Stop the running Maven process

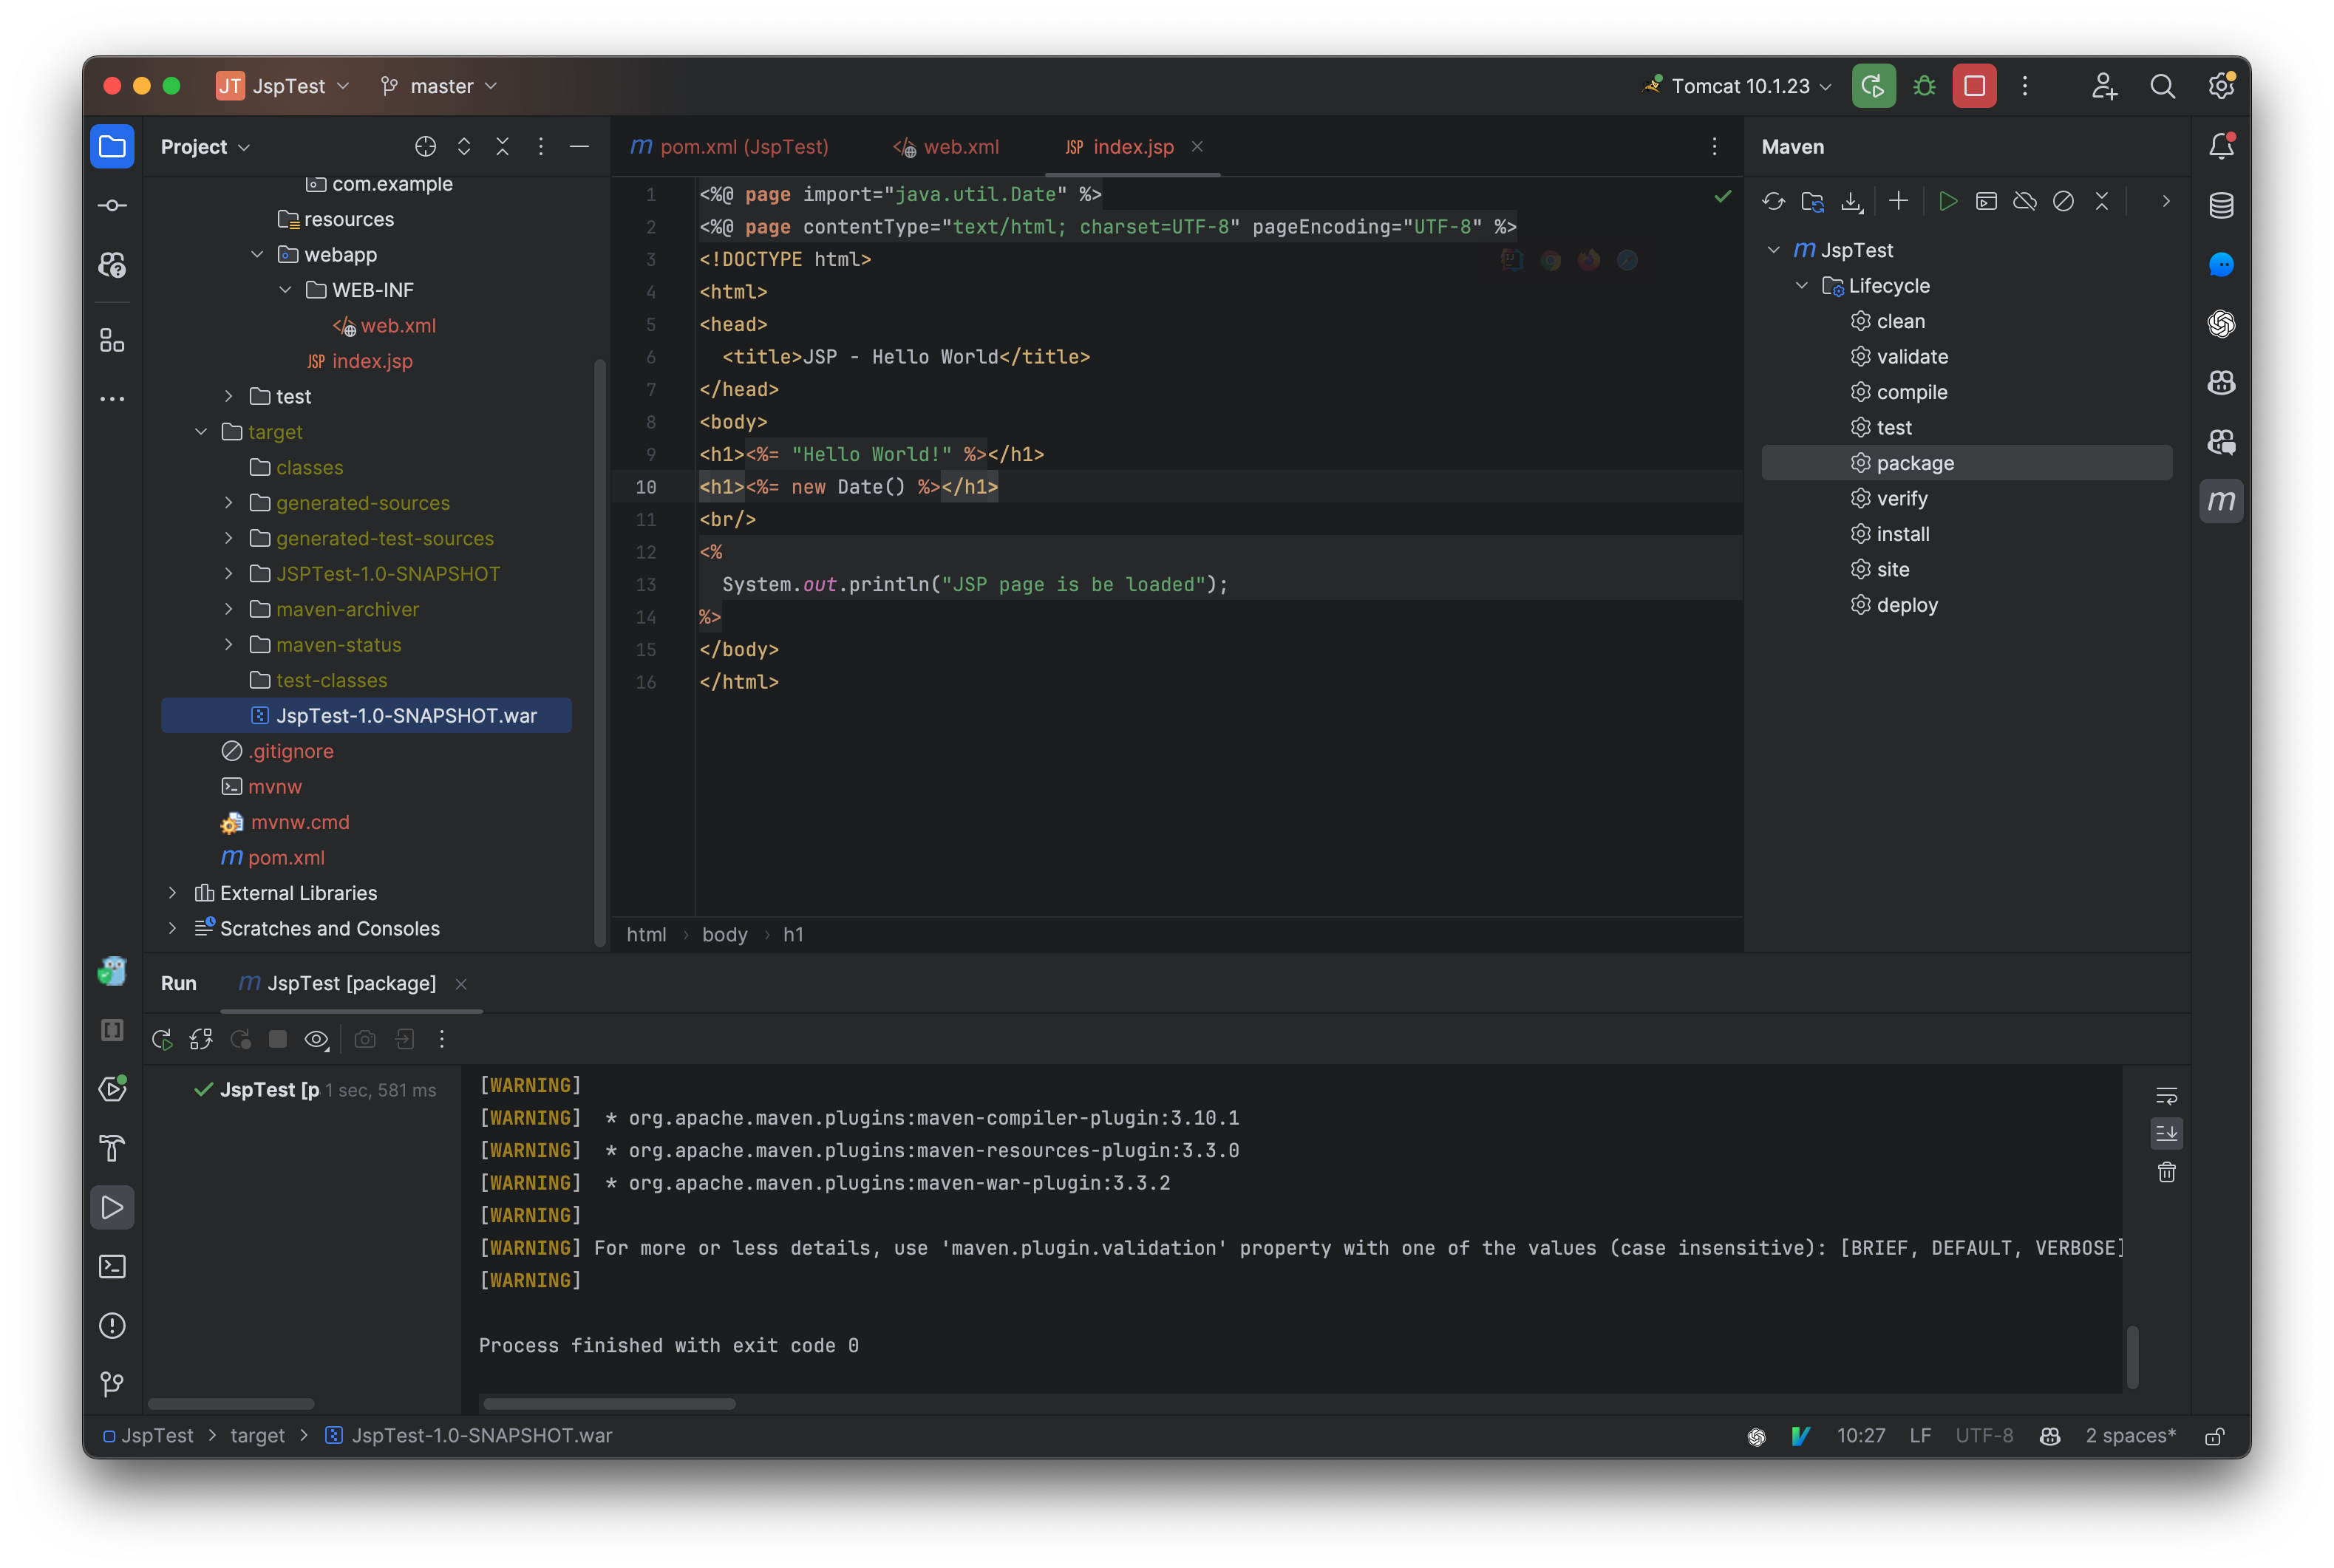click(x=277, y=1039)
